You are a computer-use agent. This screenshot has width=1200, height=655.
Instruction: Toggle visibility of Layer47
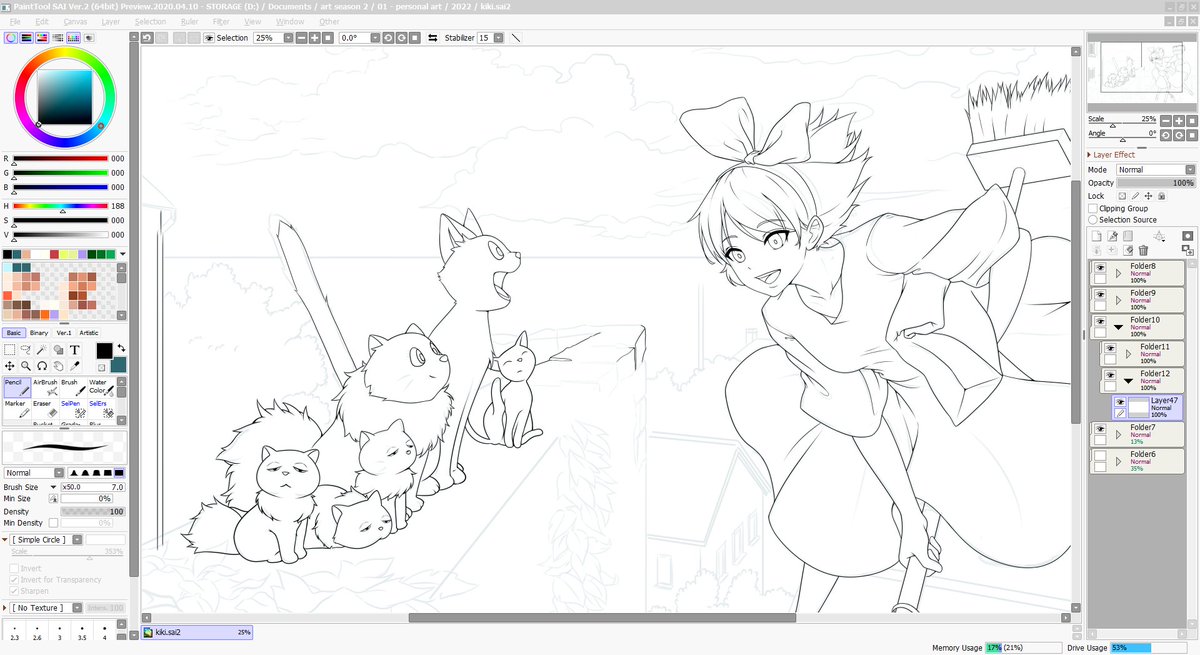tap(1120, 401)
